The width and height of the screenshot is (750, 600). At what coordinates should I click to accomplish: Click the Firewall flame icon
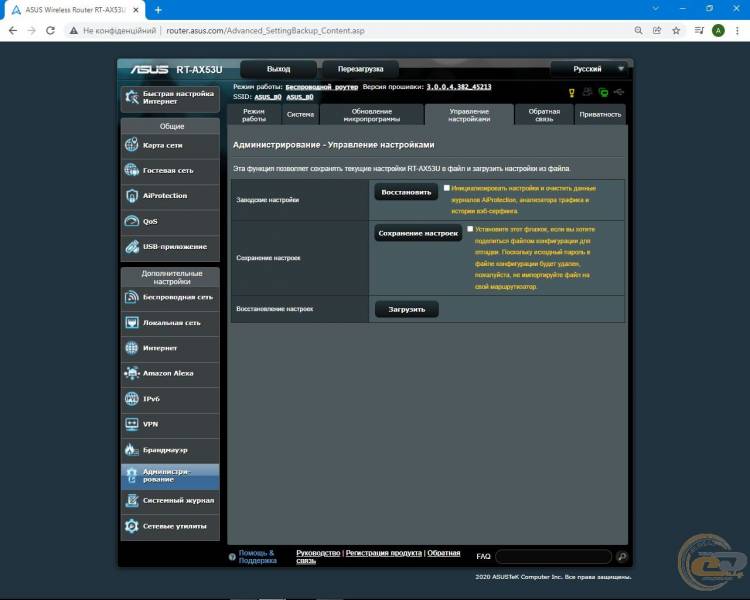(132, 449)
